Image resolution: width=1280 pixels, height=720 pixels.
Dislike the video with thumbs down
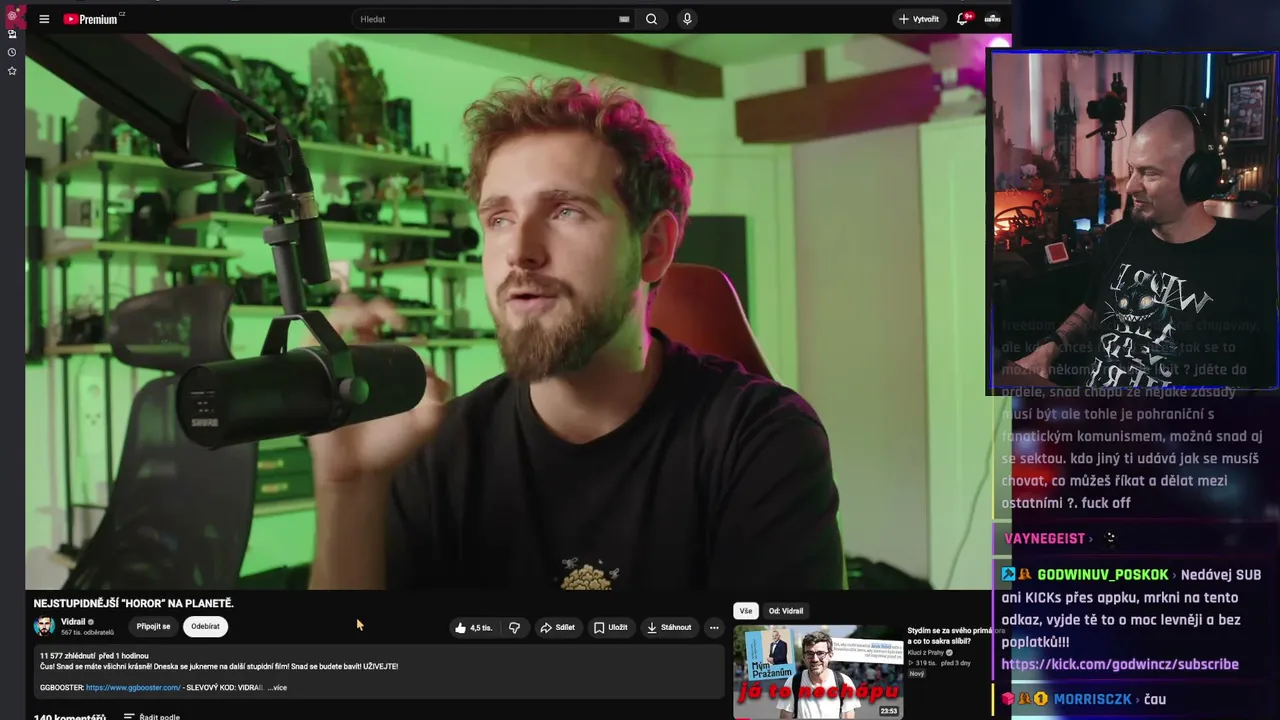click(514, 628)
